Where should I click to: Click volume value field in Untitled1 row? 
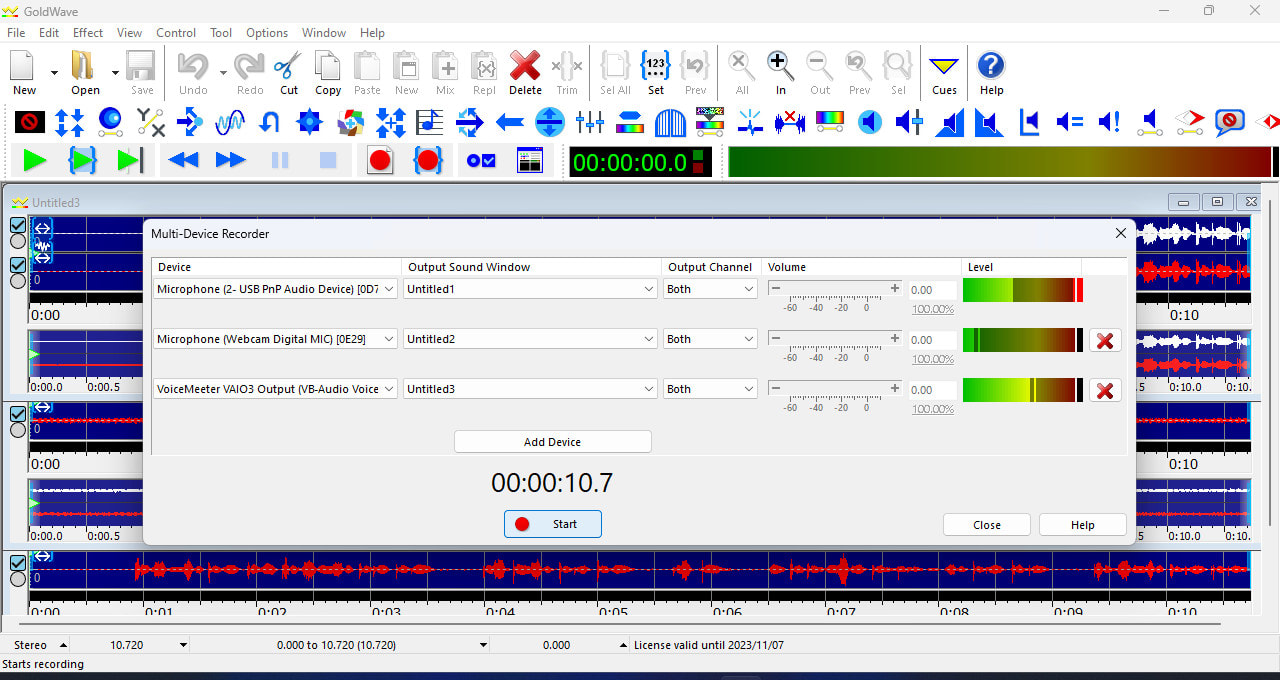pyautogui.click(x=932, y=290)
